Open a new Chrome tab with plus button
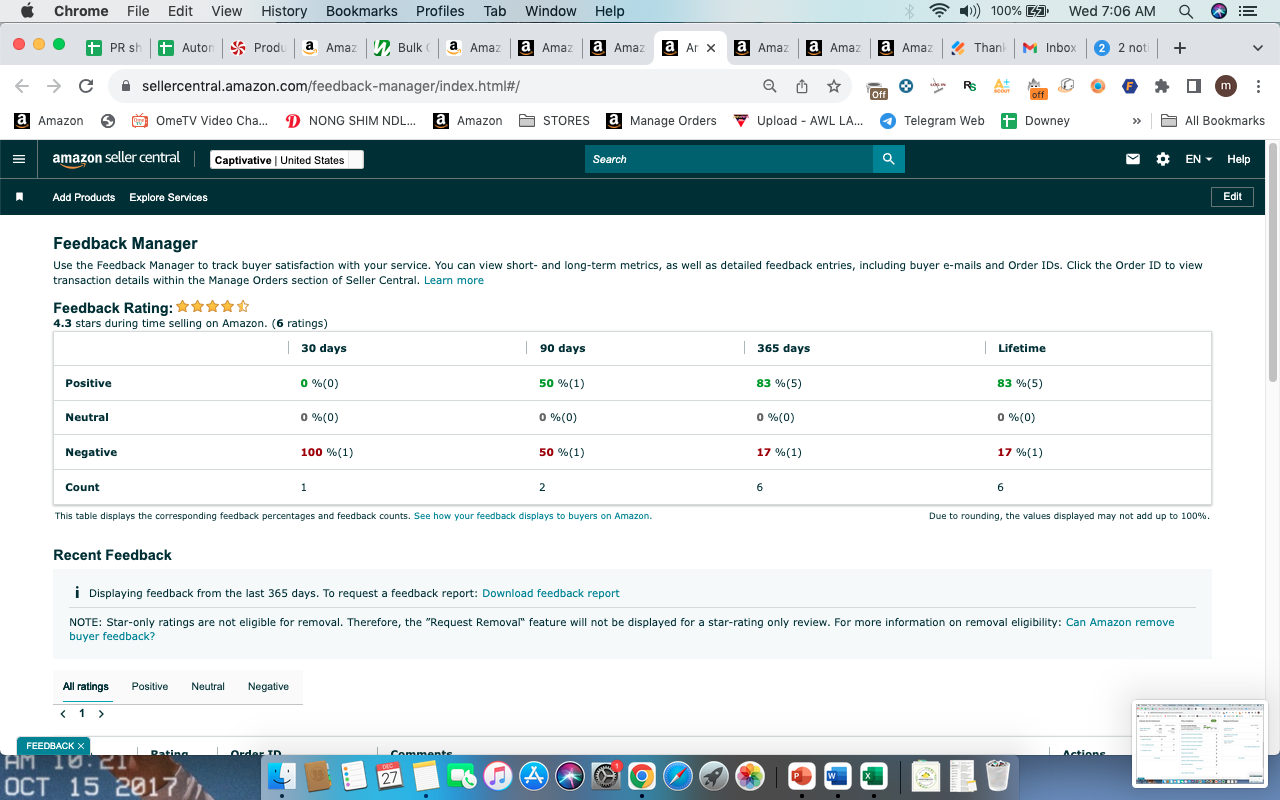 coord(1180,48)
